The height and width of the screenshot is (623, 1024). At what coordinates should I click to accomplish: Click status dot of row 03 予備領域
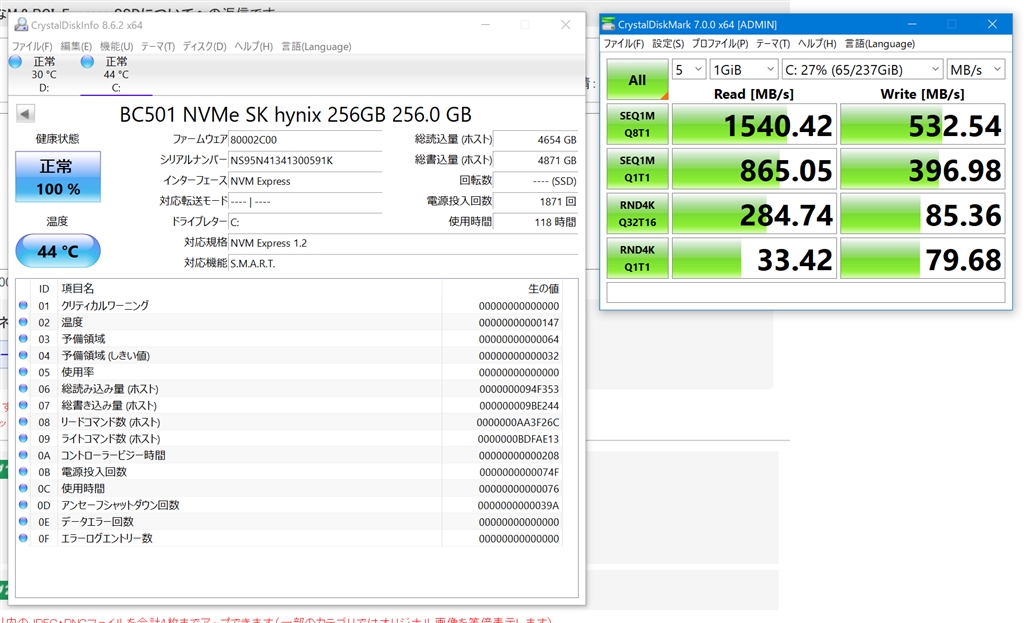(24, 339)
